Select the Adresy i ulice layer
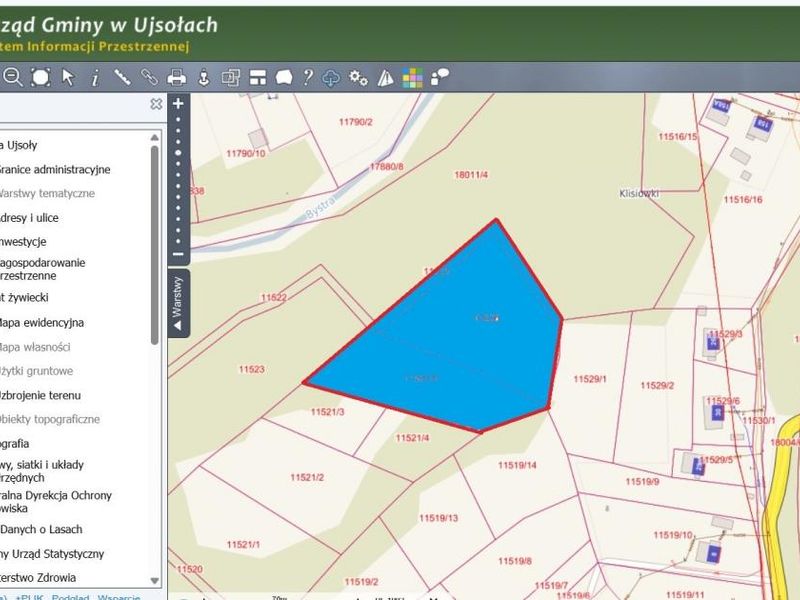The width and height of the screenshot is (800, 600). pyautogui.click(x=29, y=218)
